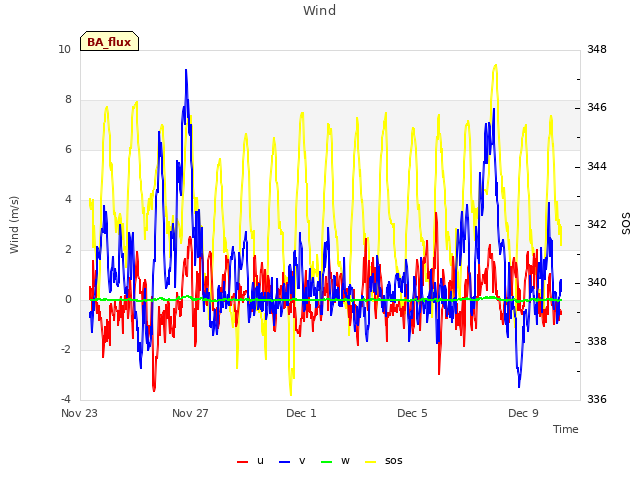Screen dimensions: 640x480
Task: Click the 344 label on right axis
Action: click(x=597, y=166)
